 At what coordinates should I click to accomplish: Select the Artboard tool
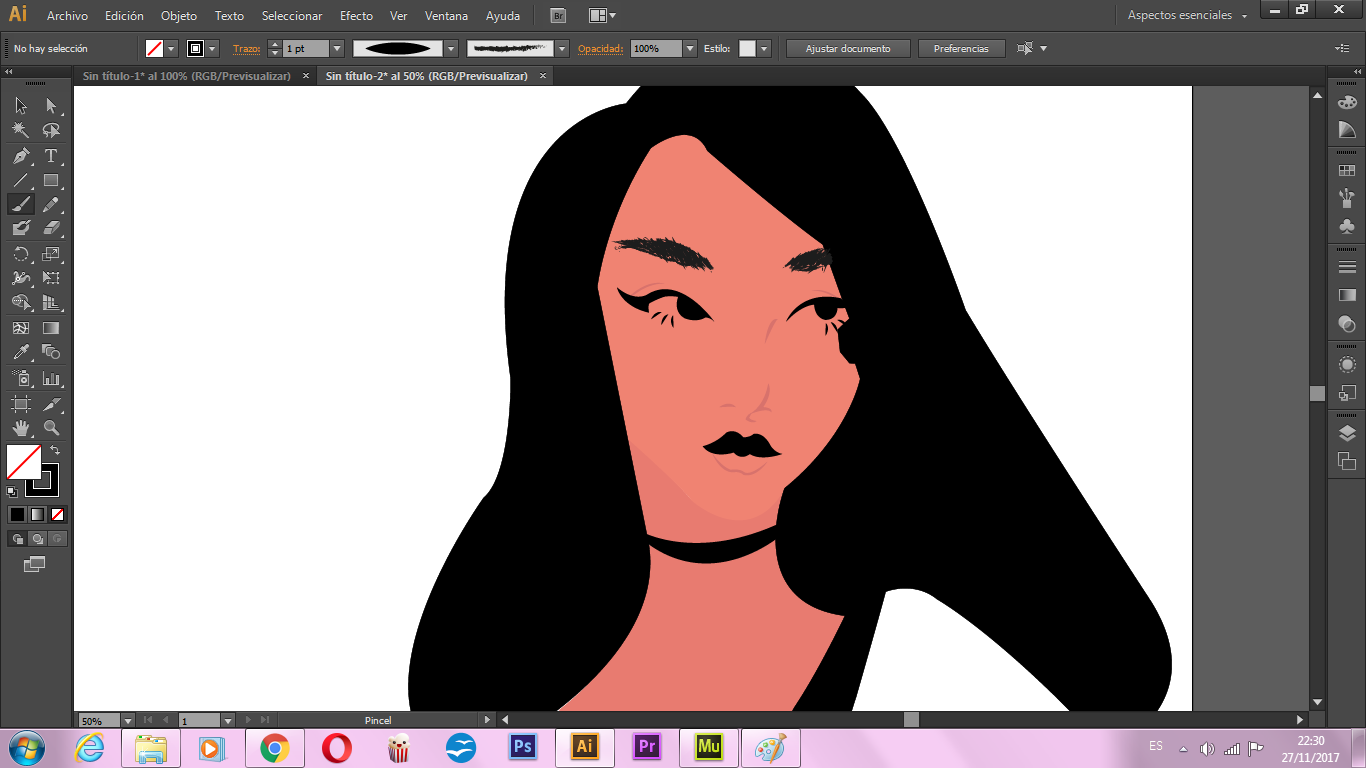tap(21, 403)
